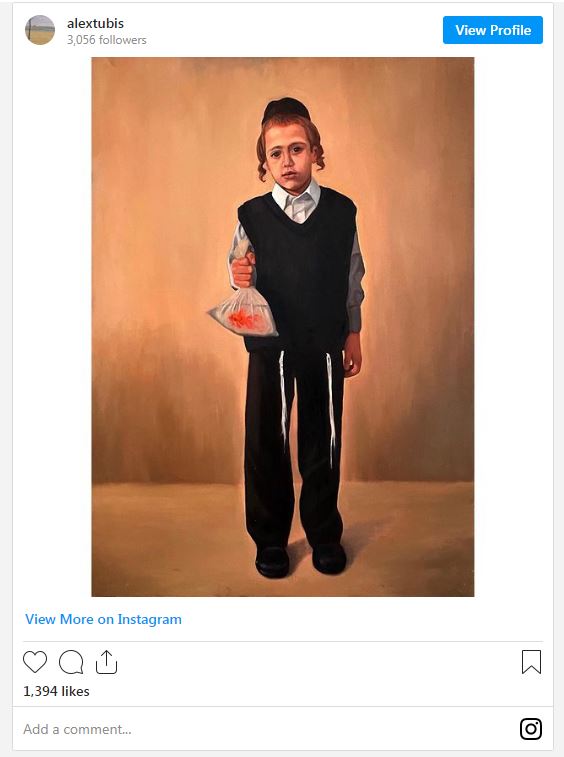Image resolution: width=564 pixels, height=757 pixels.
Task: Click the goldfish bag in the painting
Action: 243,312
